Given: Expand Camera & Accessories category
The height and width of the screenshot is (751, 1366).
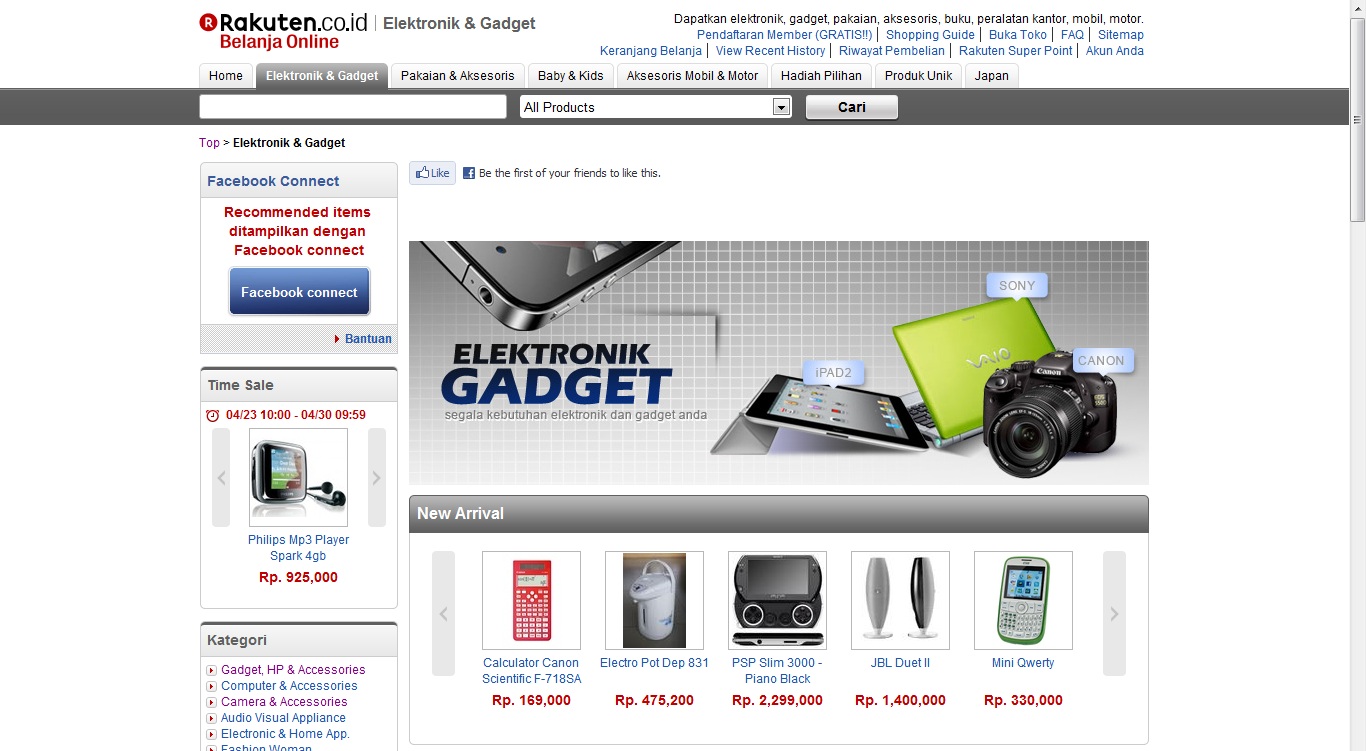Looking at the screenshot, I should (x=211, y=702).
